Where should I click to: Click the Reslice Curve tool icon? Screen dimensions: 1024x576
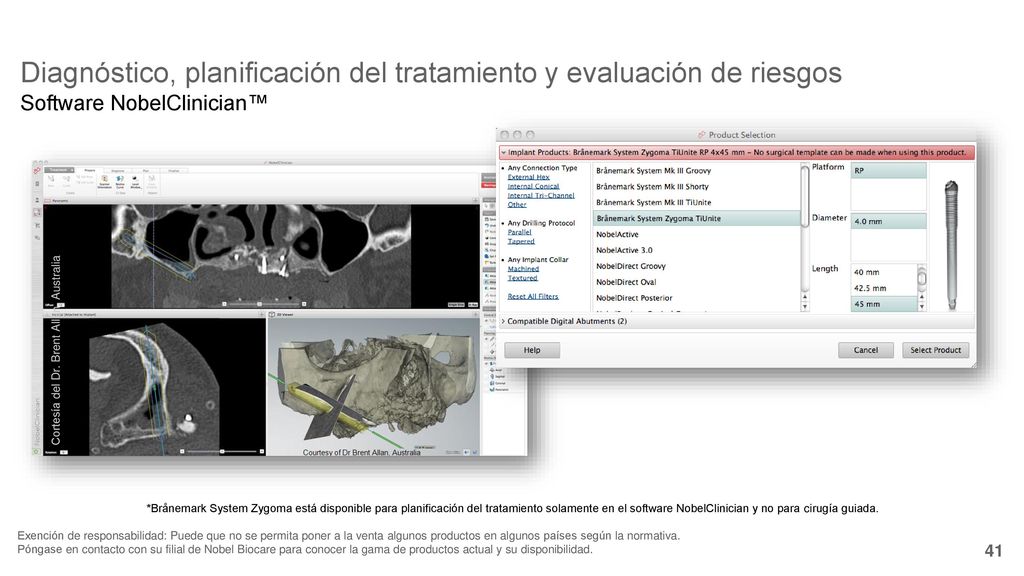[120, 181]
